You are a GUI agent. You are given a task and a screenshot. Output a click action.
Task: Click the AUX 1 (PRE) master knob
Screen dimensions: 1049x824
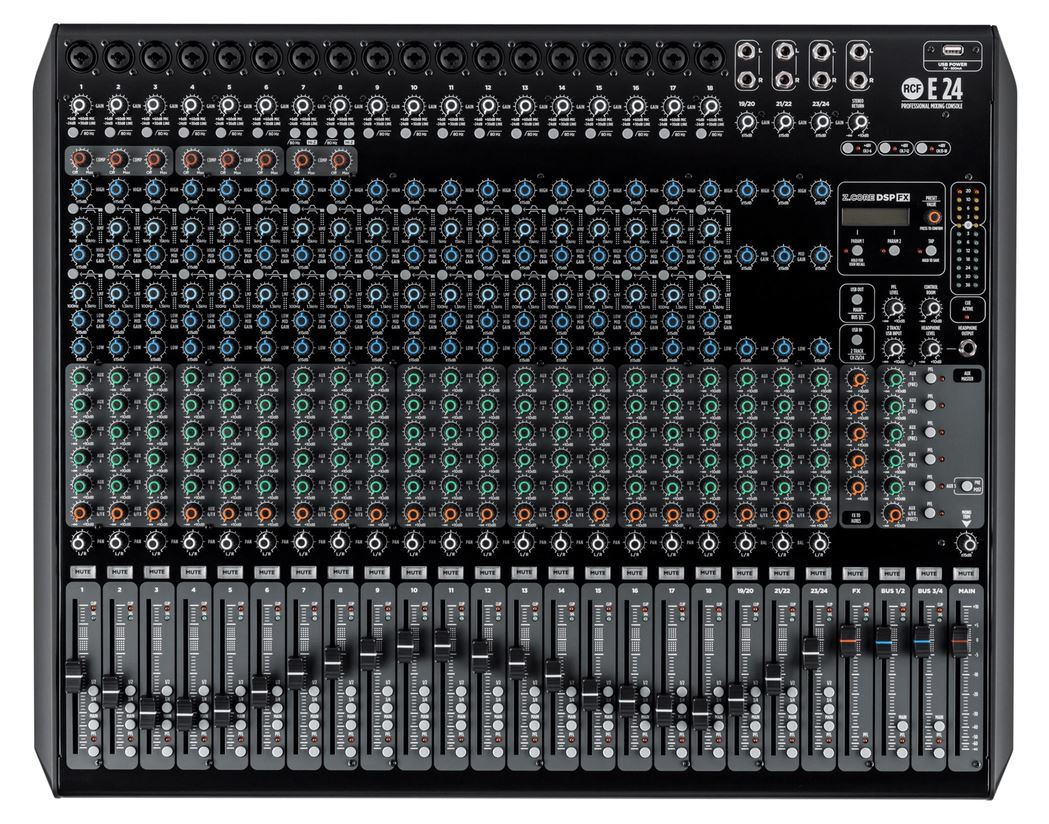point(894,379)
